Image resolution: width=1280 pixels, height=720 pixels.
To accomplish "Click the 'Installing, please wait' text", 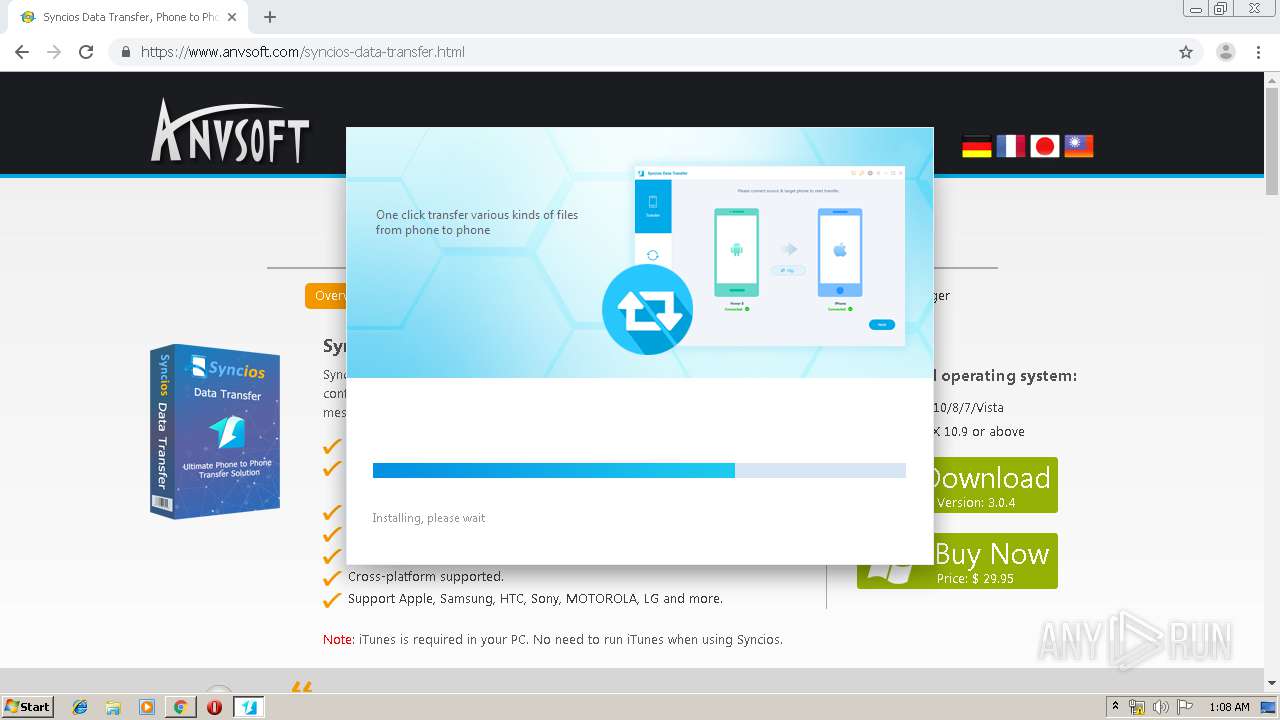I will pyautogui.click(x=429, y=518).
